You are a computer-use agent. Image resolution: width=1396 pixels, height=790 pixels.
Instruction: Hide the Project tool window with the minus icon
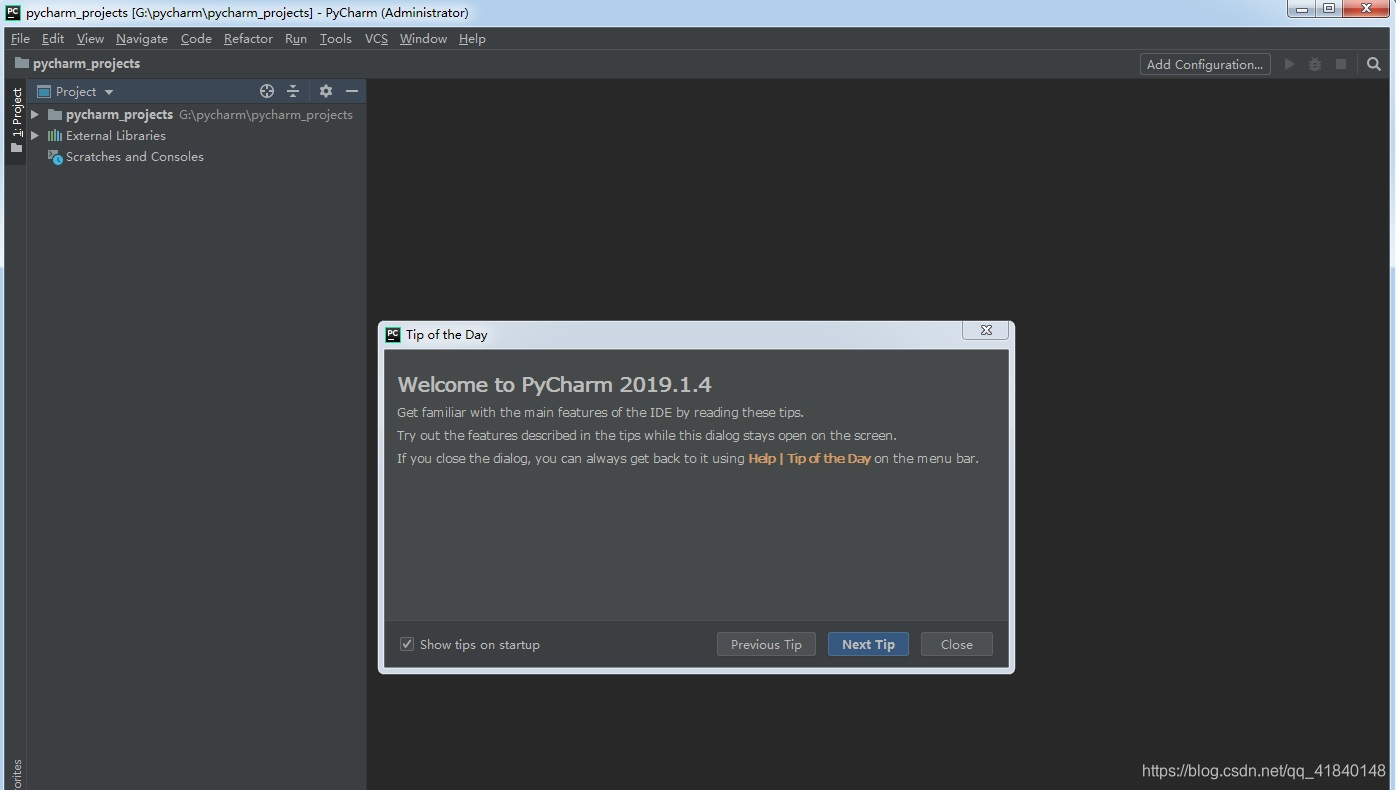352,91
